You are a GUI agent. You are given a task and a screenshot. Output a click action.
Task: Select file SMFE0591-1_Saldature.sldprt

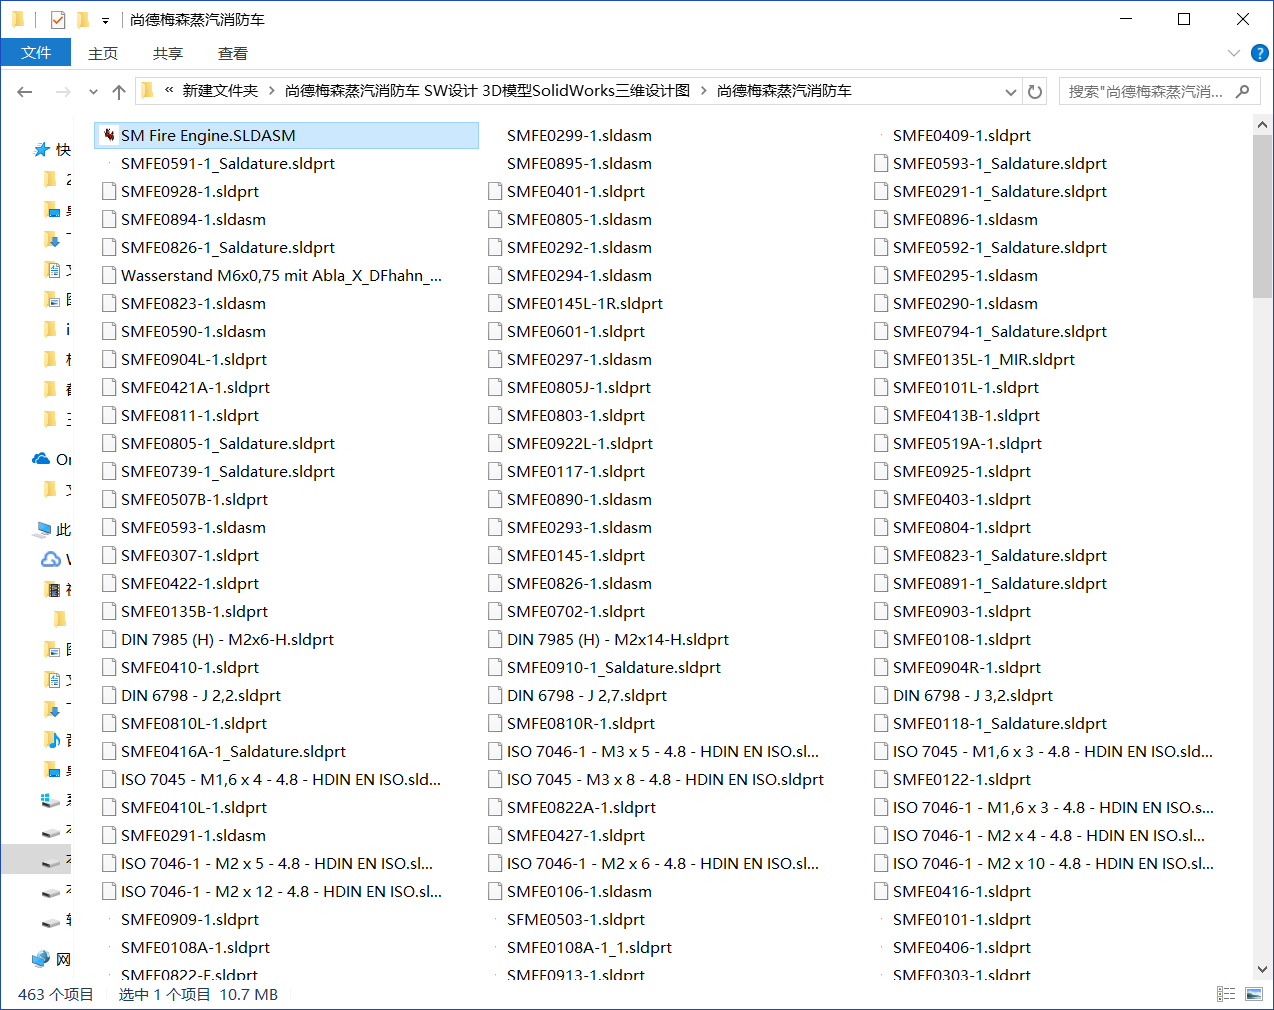(228, 163)
